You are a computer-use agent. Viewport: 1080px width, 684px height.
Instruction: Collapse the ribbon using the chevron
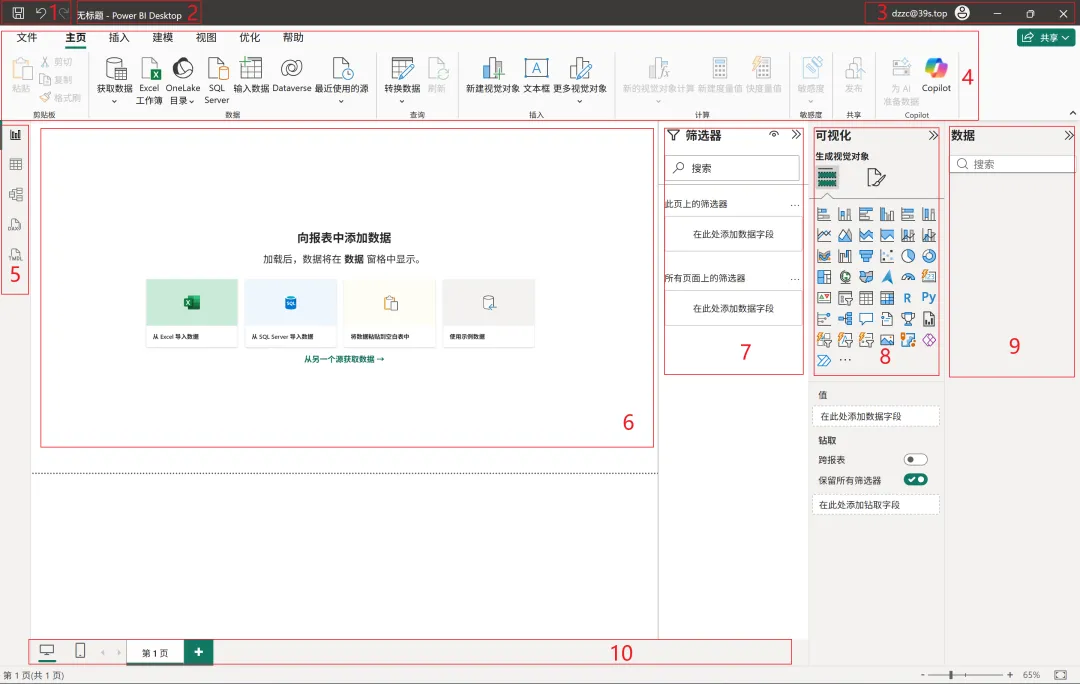pyautogui.click(x=1072, y=113)
